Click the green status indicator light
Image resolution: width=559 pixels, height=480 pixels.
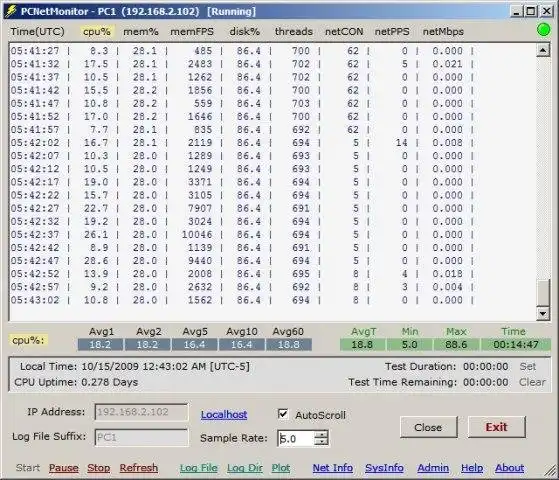tap(543, 30)
